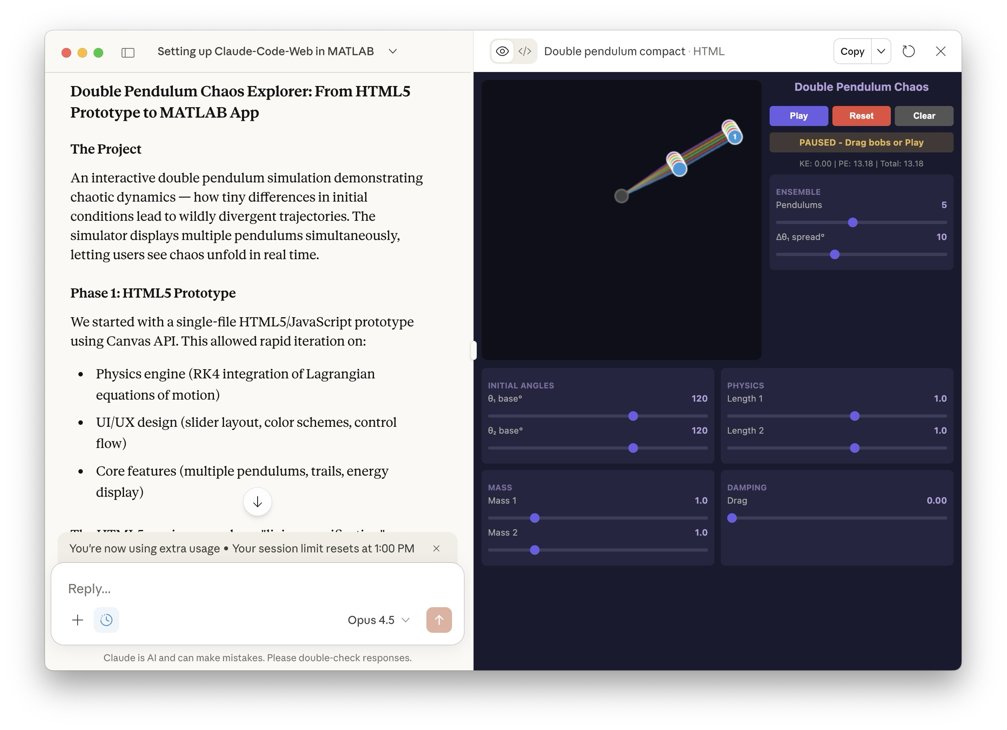The height and width of the screenshot is (730, 1007).
Task: Adjust the Pendulums ensemble slider
Action: pos(853,223)
